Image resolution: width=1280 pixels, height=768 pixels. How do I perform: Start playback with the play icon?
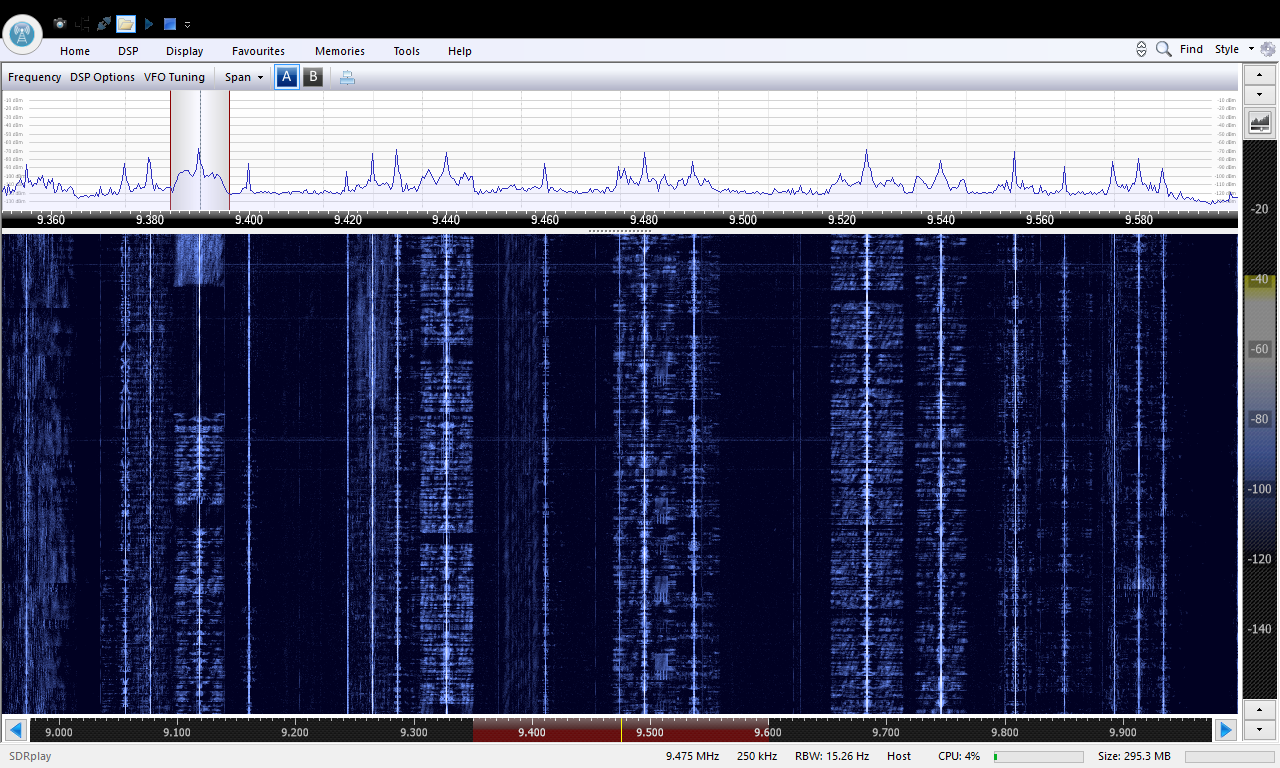click(149, 24)
